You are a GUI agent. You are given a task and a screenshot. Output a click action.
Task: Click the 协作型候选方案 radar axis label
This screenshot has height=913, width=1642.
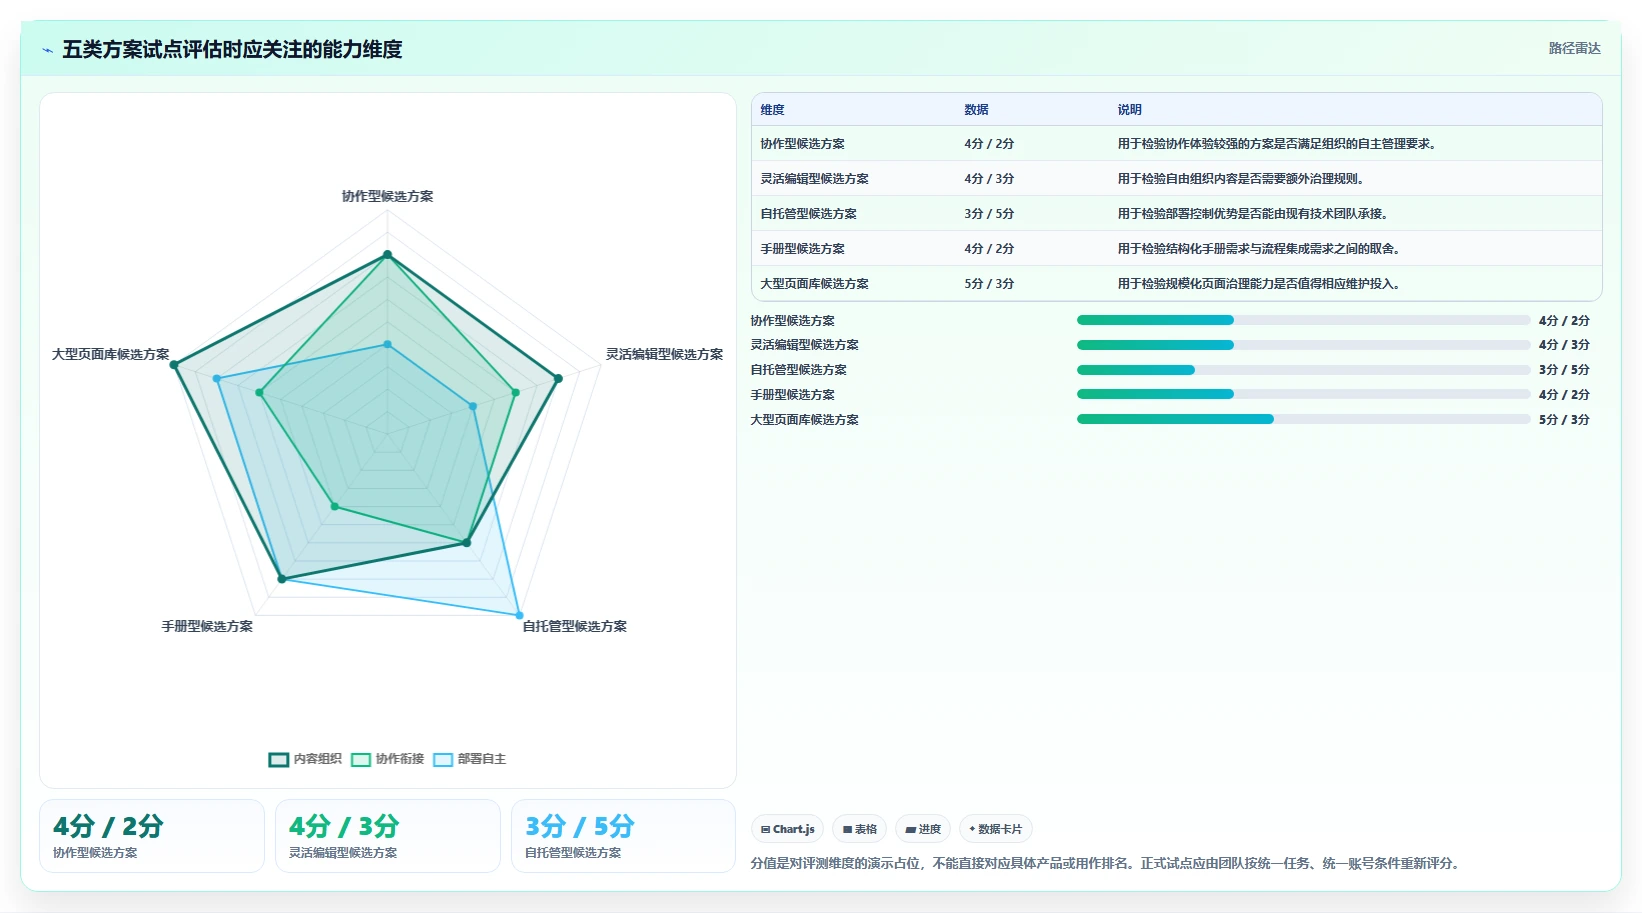point(387,196)
